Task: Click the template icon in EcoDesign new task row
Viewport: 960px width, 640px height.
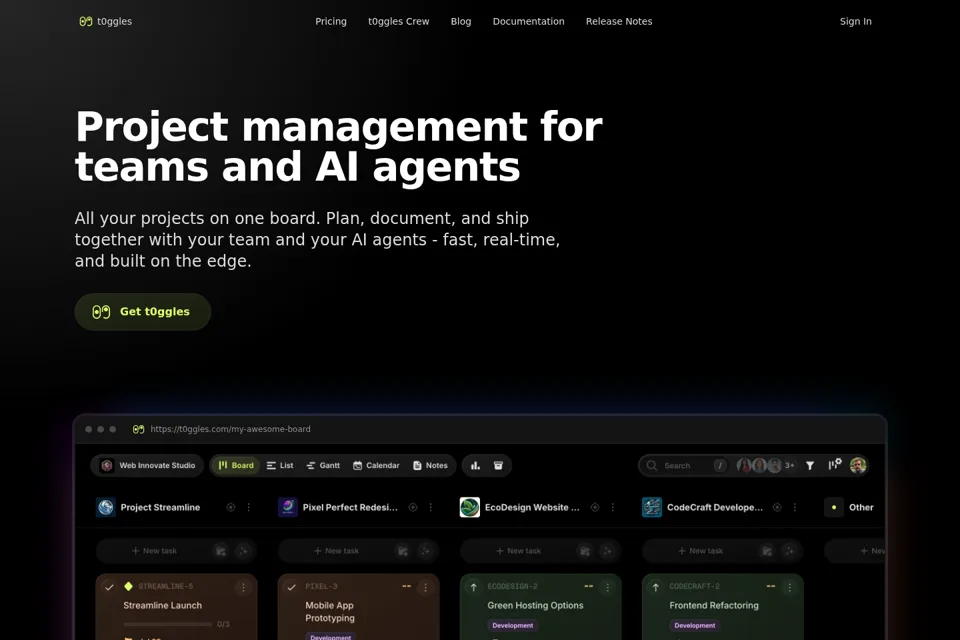Action: click(x=585, y=551)
